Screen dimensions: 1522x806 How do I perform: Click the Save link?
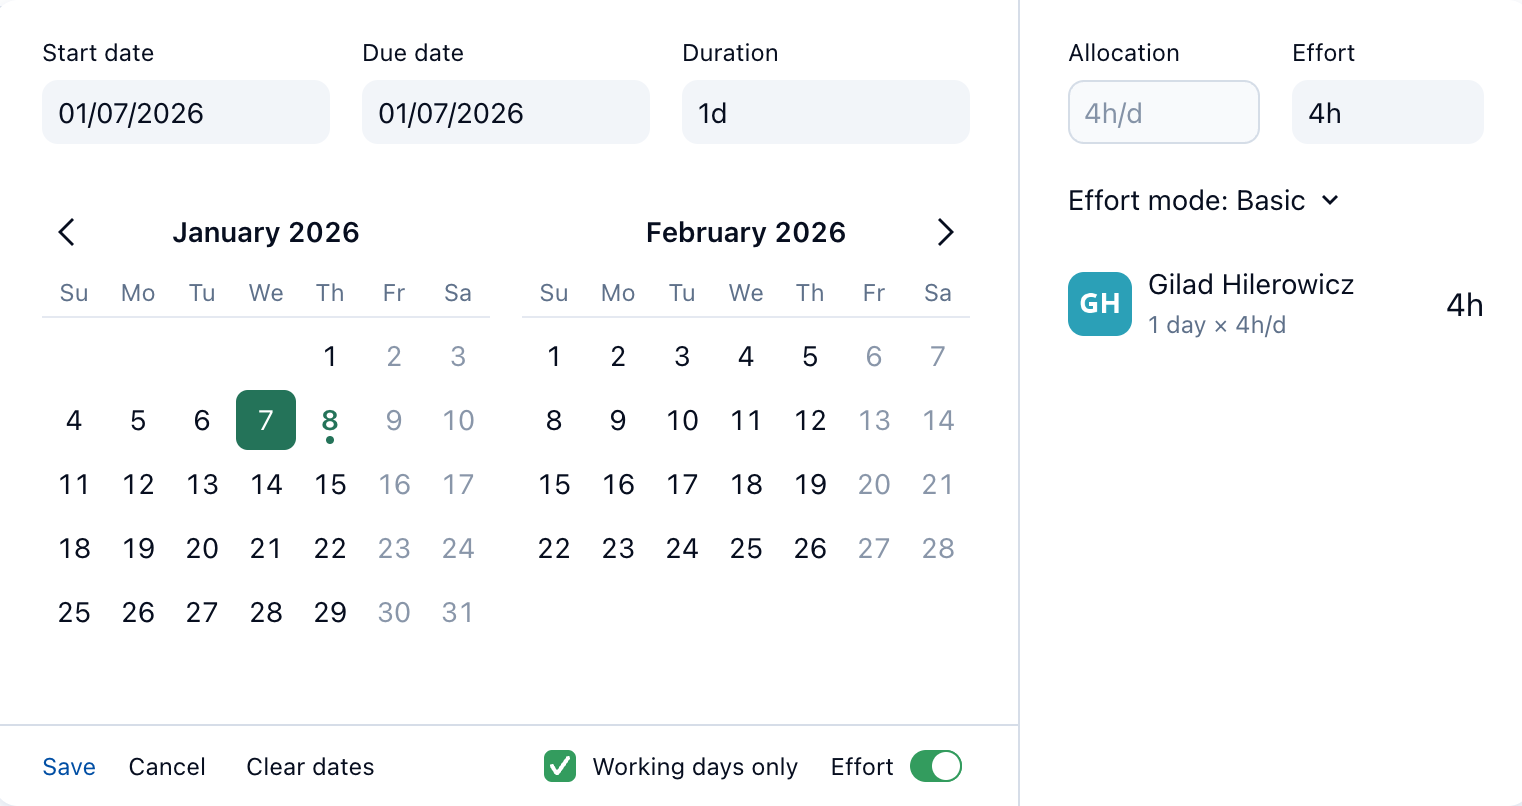tap(69, 767)
